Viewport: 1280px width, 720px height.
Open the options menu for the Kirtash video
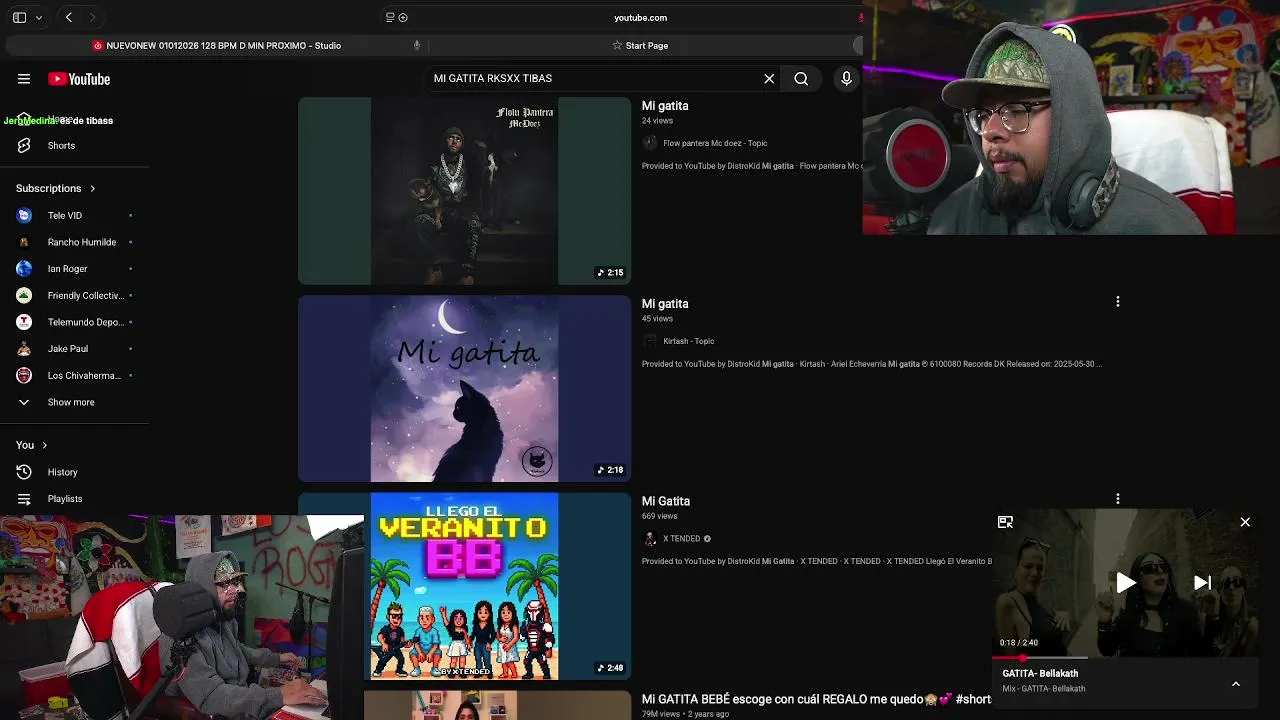coord(1117,301)
